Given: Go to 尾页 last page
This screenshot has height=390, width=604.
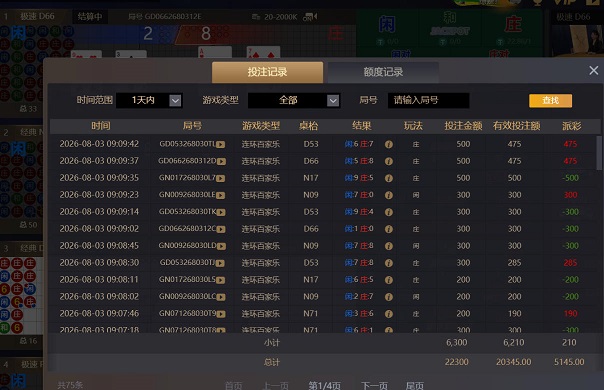Looking at the screenshot, I should click(414, 385).
